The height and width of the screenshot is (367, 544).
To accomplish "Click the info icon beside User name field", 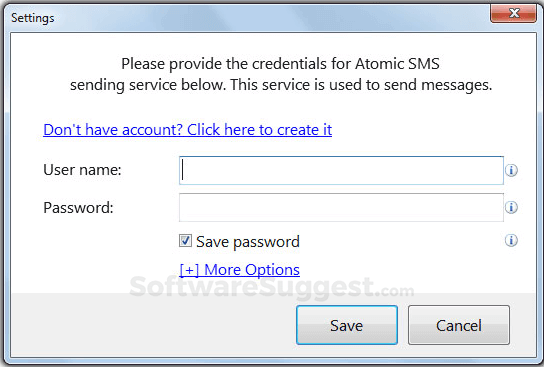I will pos(511,170).
